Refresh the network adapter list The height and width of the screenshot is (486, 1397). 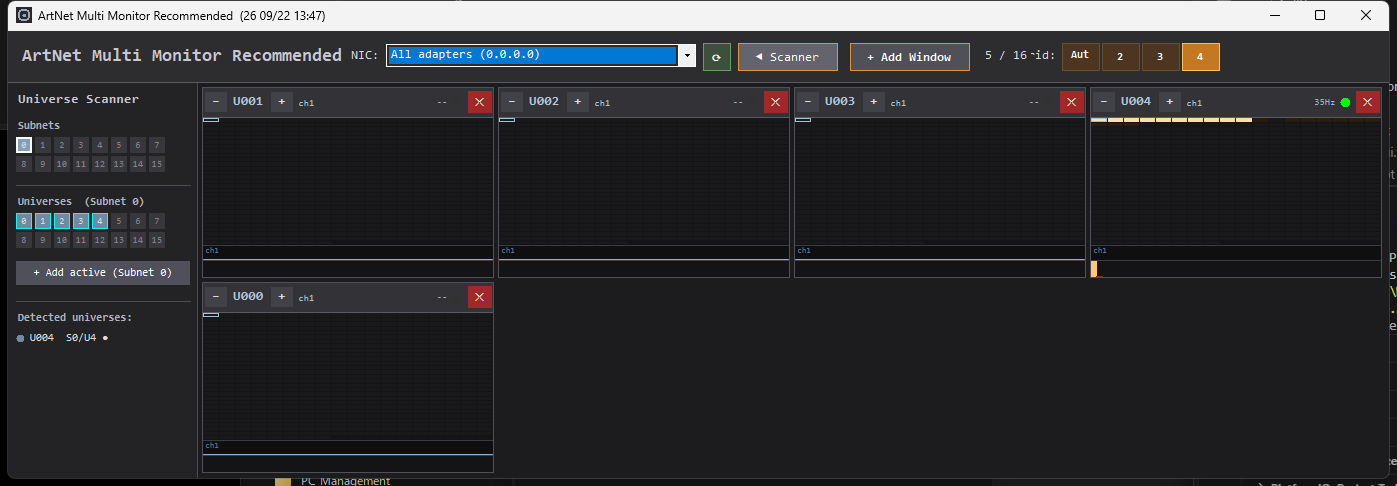[716, 57]
